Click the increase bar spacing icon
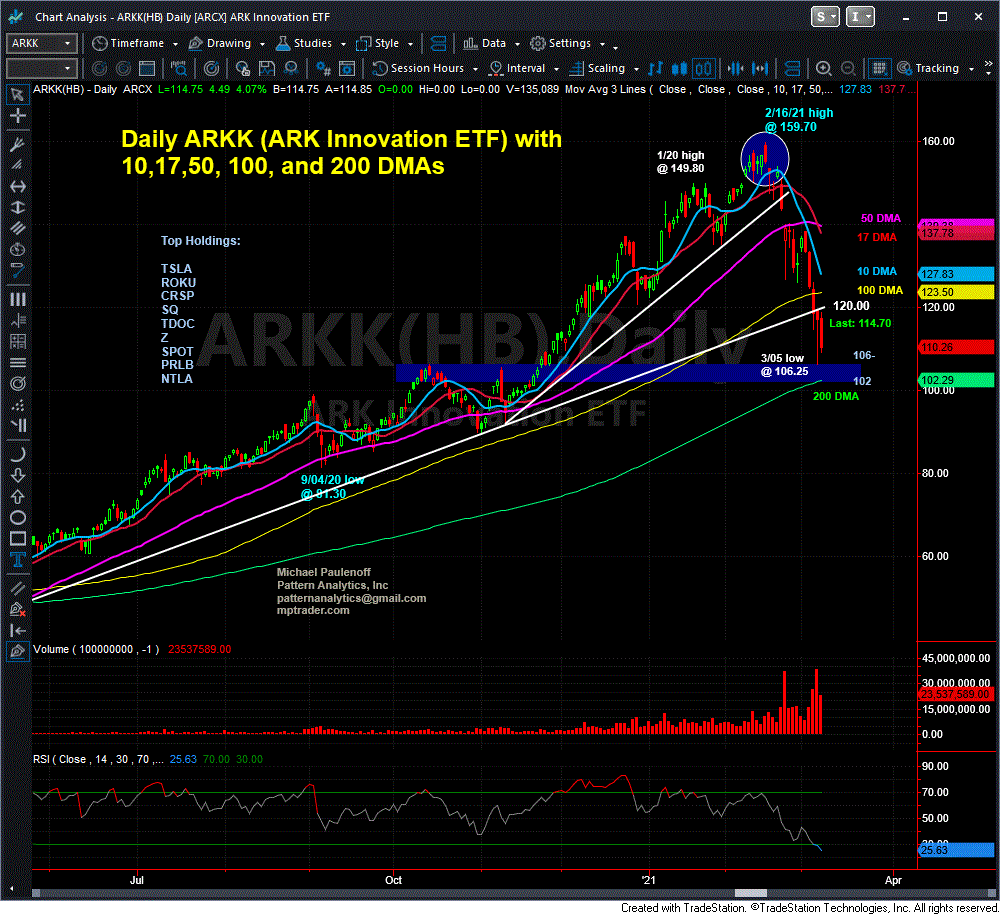Viewport: 1000px width, 914px height. (x=760, y=68)
